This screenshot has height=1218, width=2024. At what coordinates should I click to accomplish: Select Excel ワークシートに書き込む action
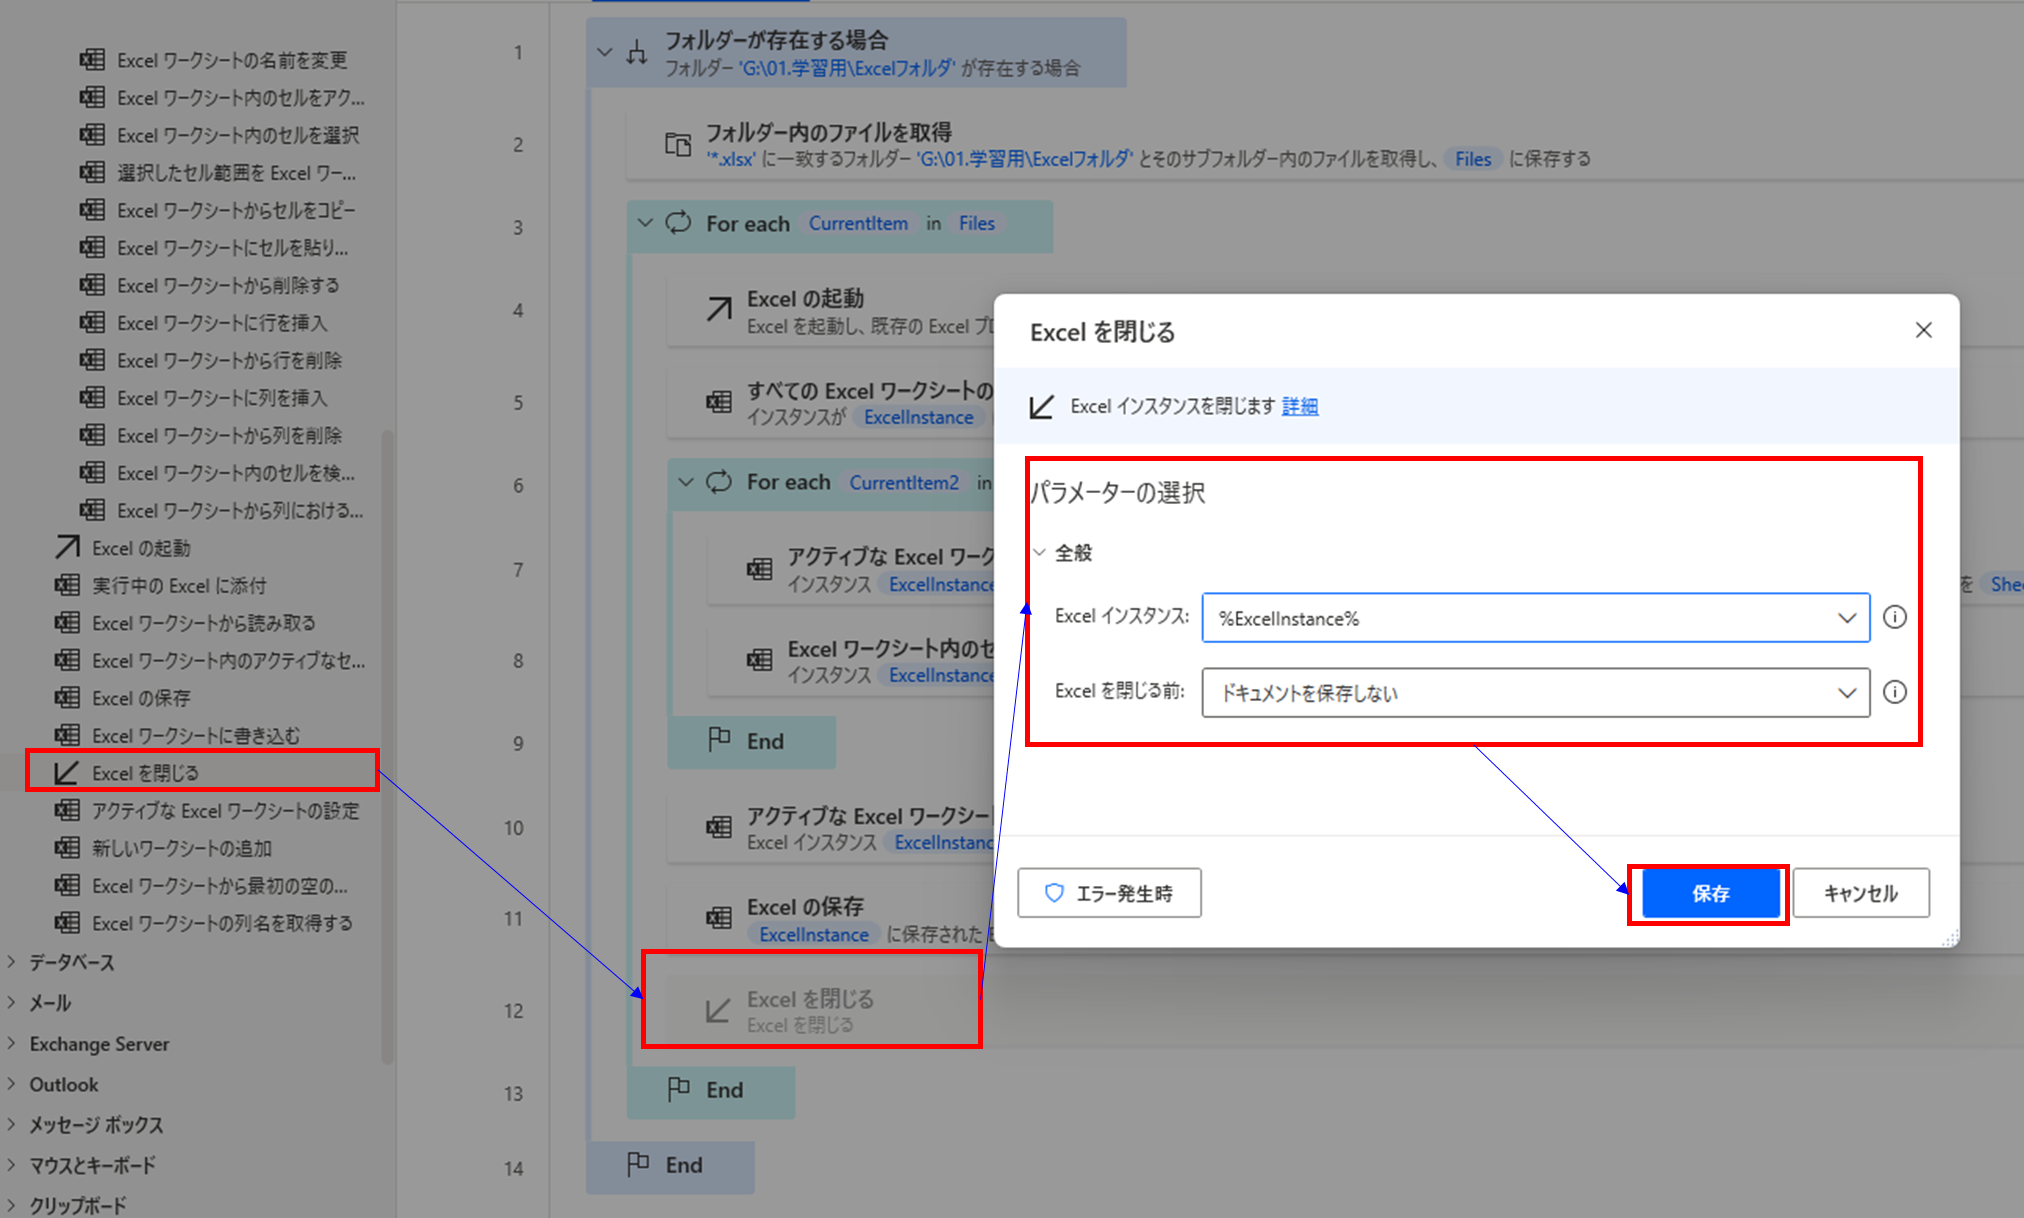tap(195, 736)
